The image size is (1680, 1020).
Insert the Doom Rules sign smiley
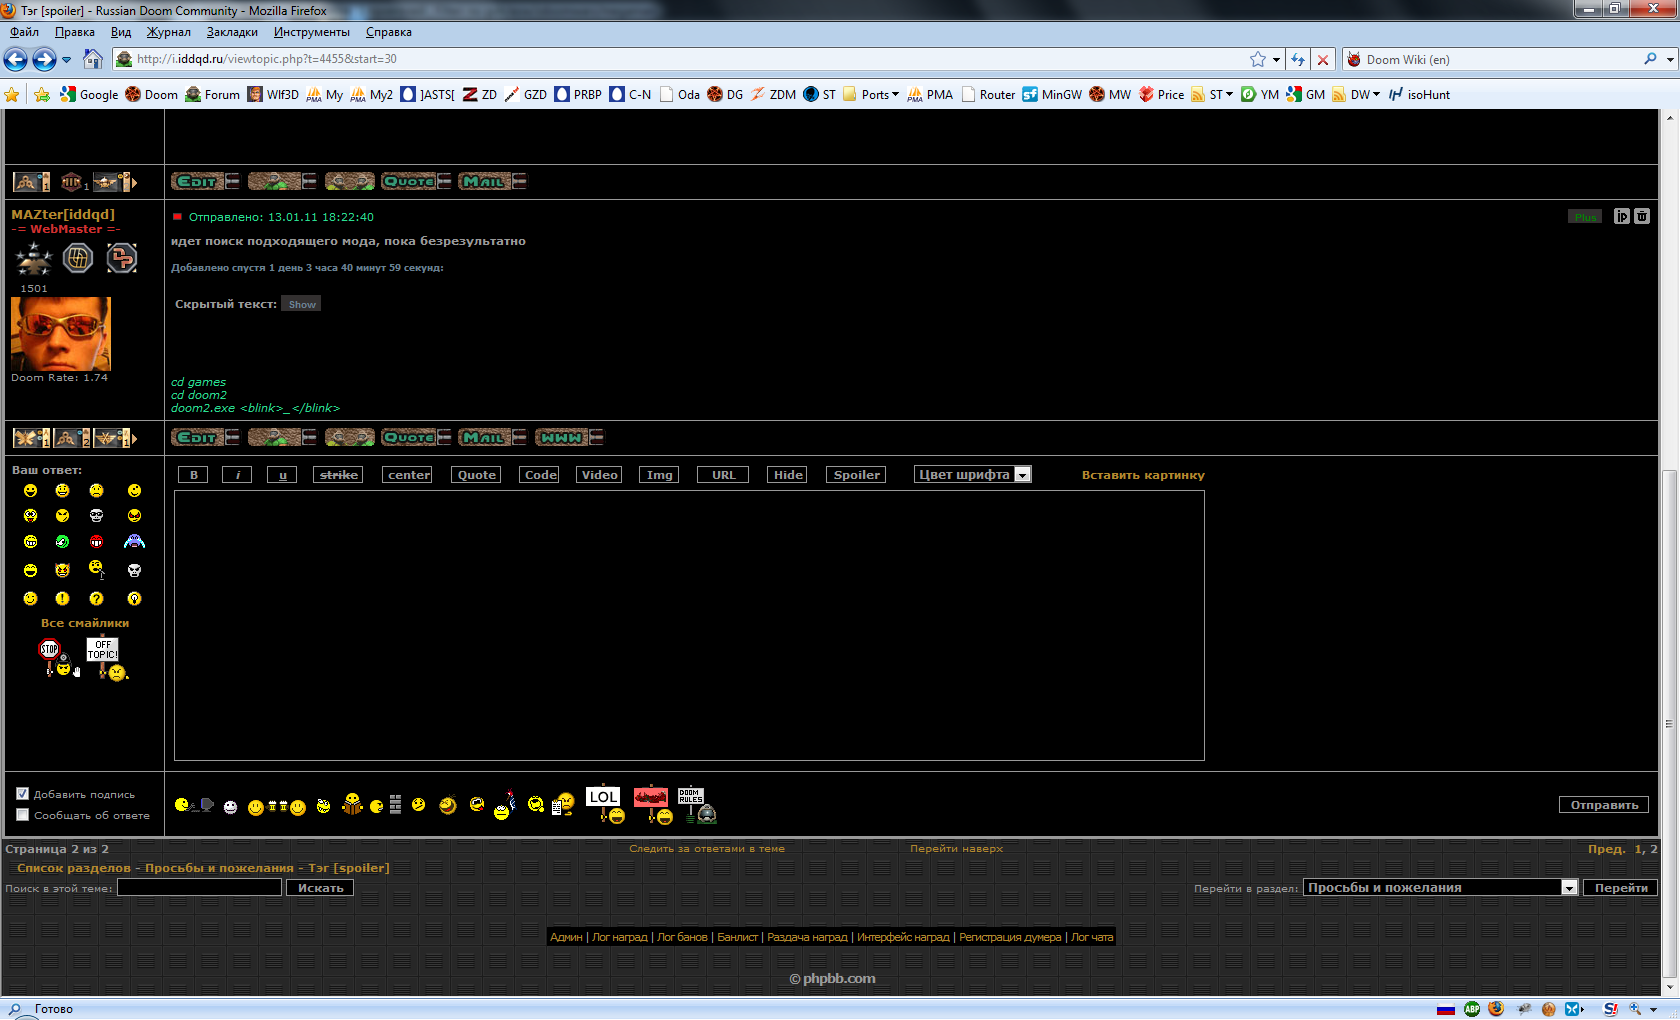coord(696,804)
